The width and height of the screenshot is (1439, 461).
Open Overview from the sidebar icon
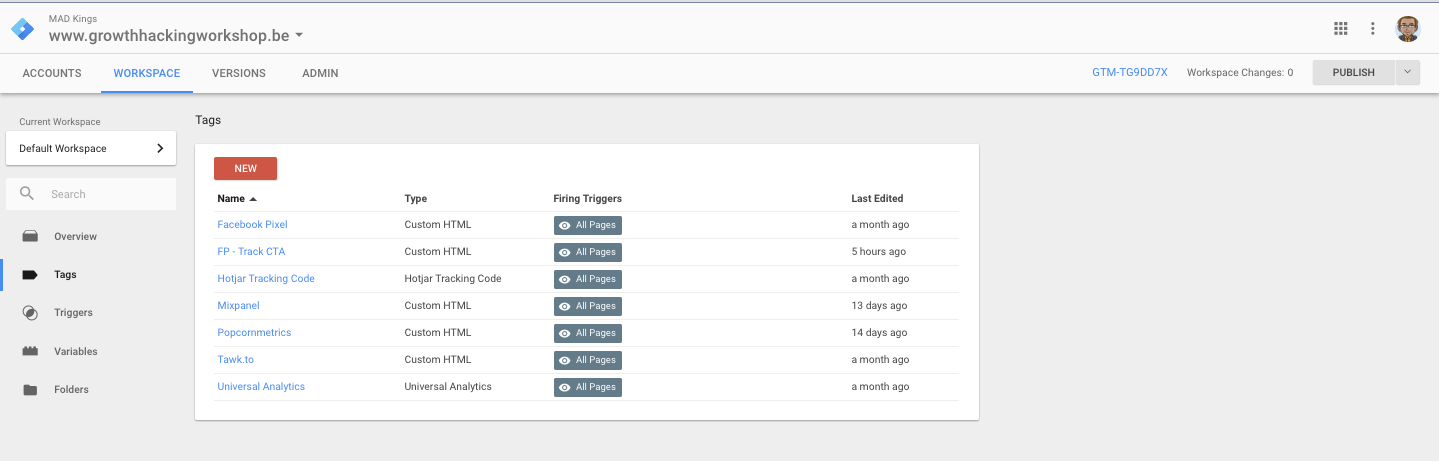(x=30, y=237)
